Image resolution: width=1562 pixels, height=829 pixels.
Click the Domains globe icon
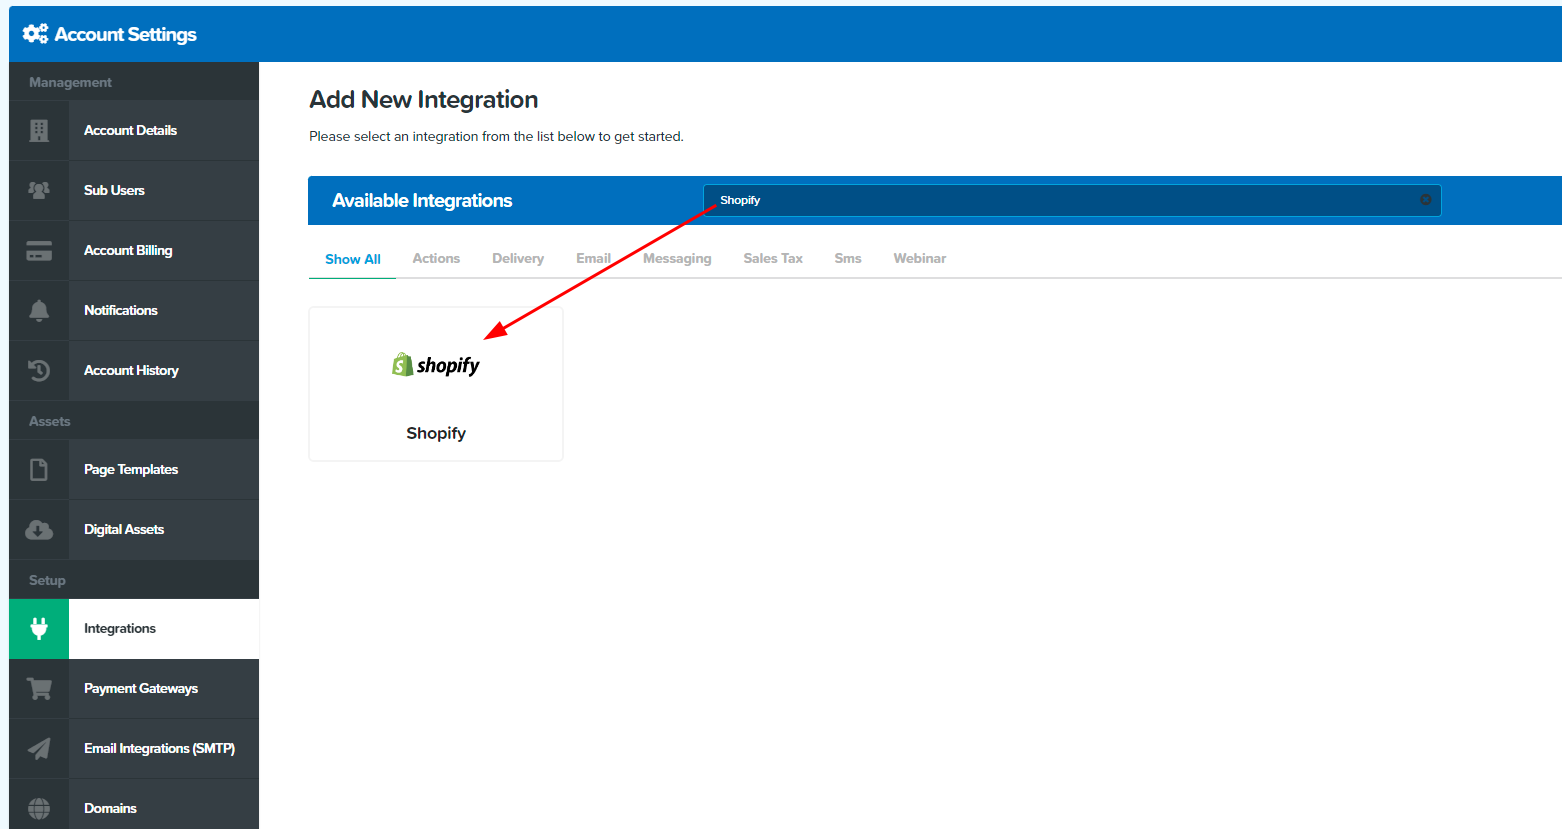point(39,808)
